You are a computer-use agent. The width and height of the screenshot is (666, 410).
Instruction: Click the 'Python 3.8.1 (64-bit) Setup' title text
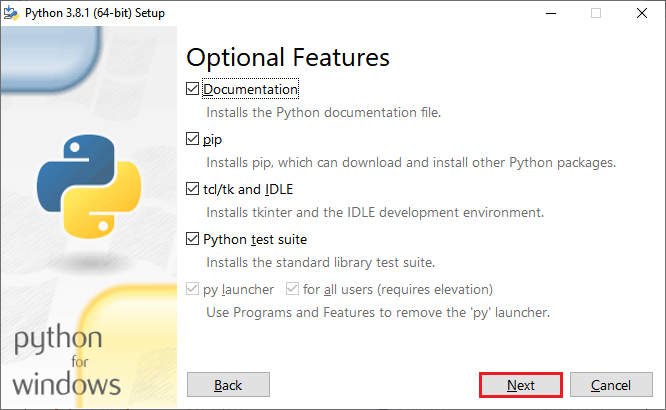pyautogui.click(x=96, y=13)
